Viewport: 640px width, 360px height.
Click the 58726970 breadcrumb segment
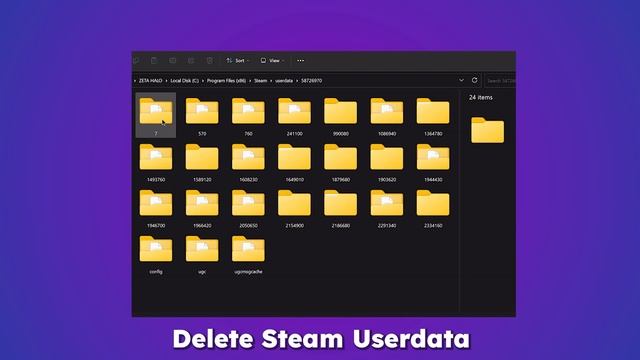tap(311, 81)
